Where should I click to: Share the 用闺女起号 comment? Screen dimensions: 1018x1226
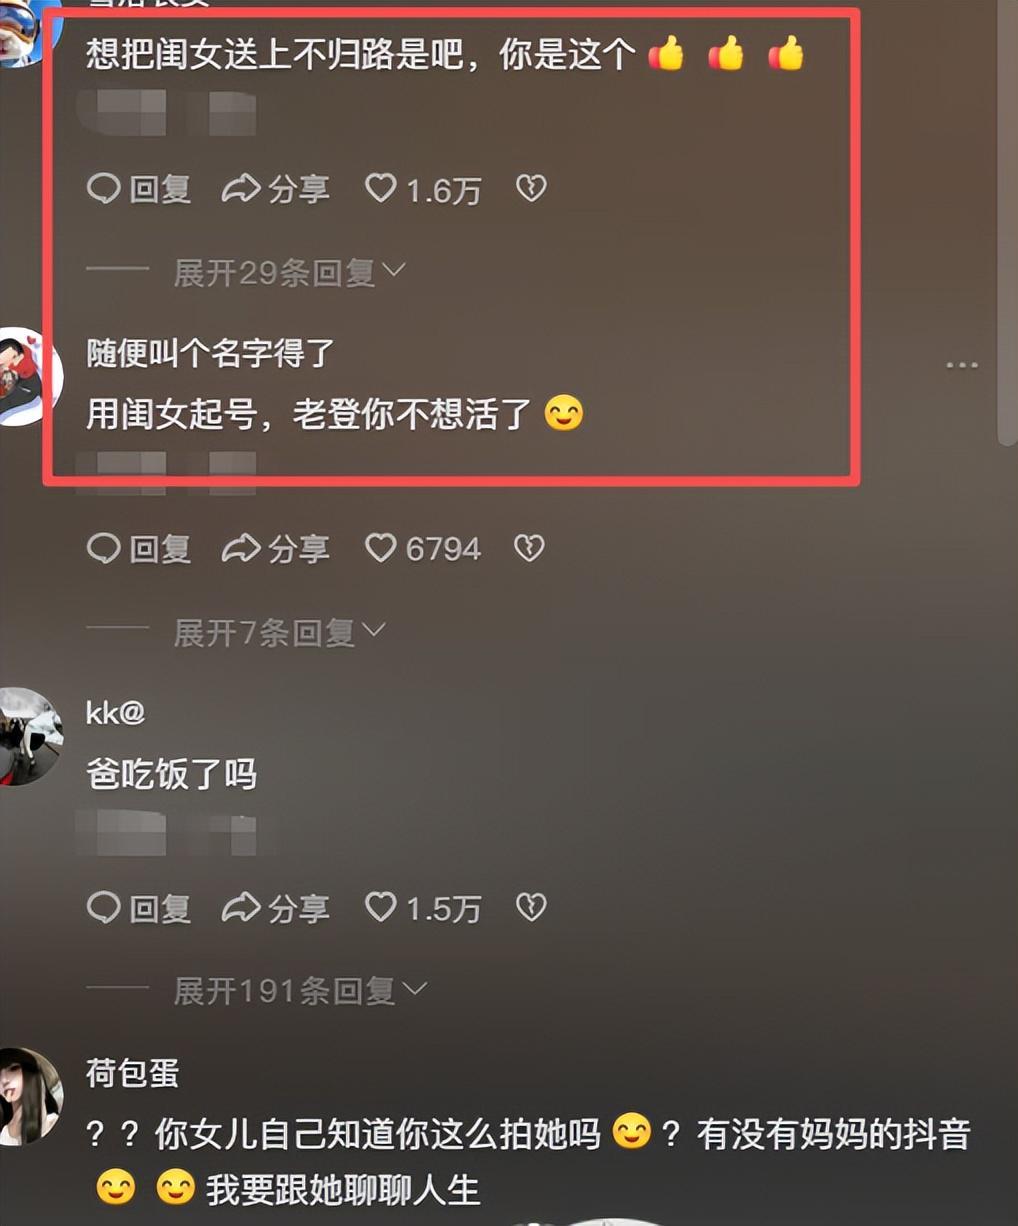coord(276,548)
